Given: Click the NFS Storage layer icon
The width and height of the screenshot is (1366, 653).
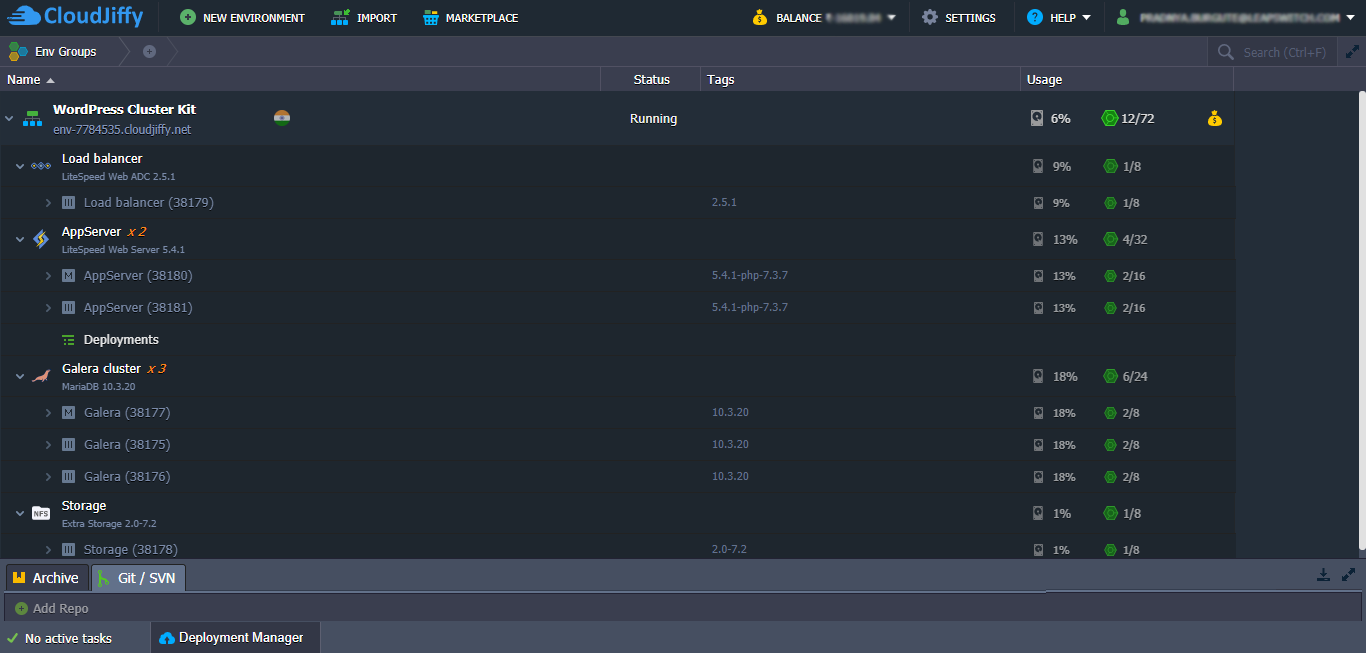Looking at the screenshot, I should 41,513.
